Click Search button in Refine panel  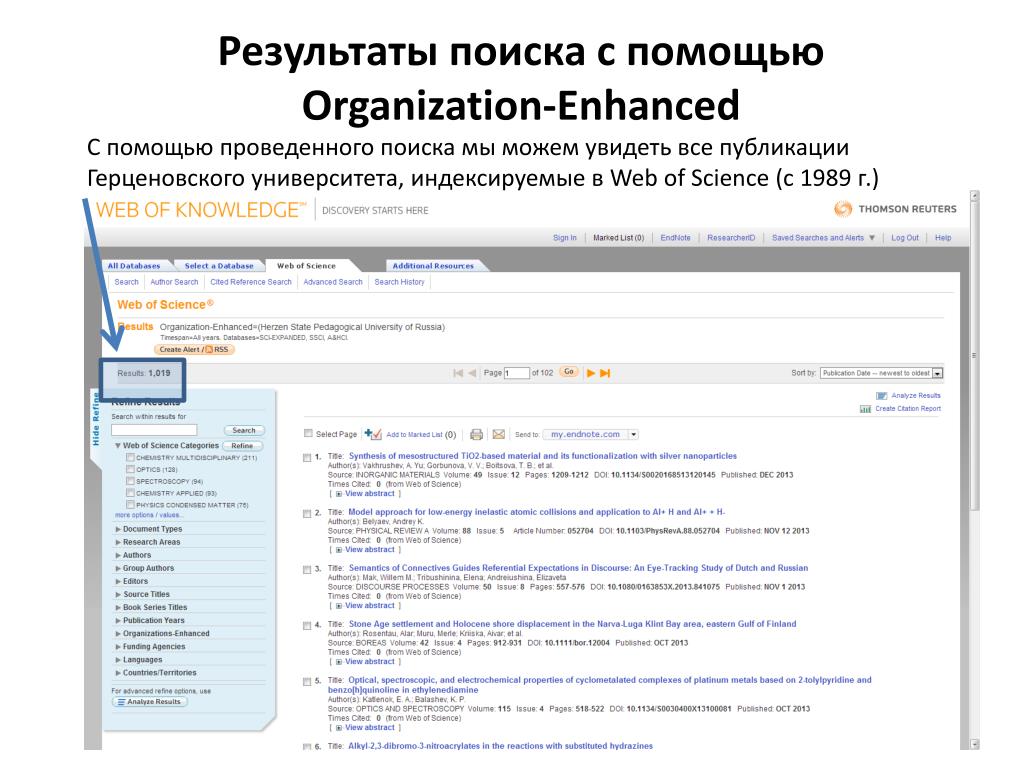(x=244, y=430)
